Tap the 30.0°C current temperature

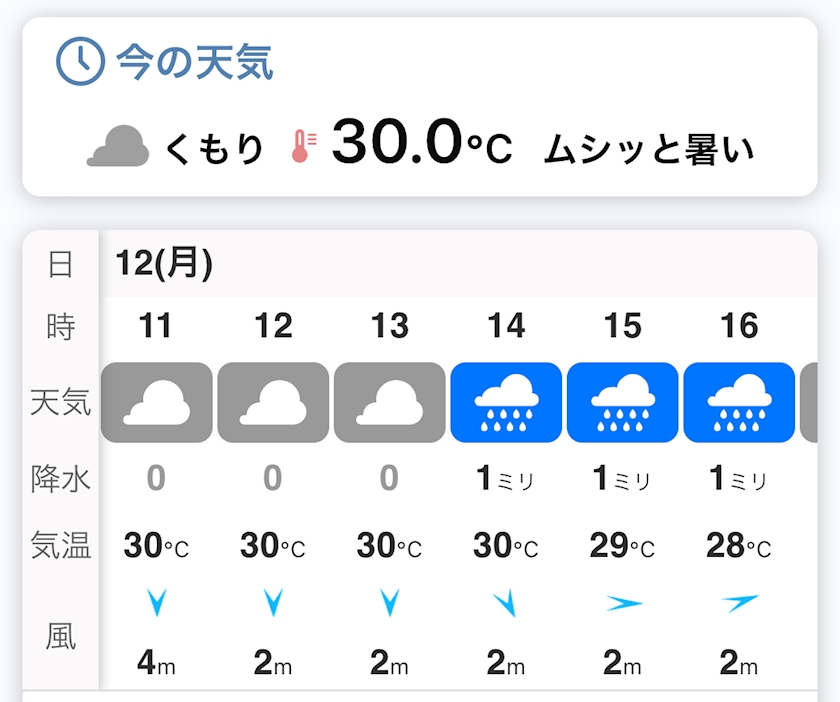[x=422, y=143]
